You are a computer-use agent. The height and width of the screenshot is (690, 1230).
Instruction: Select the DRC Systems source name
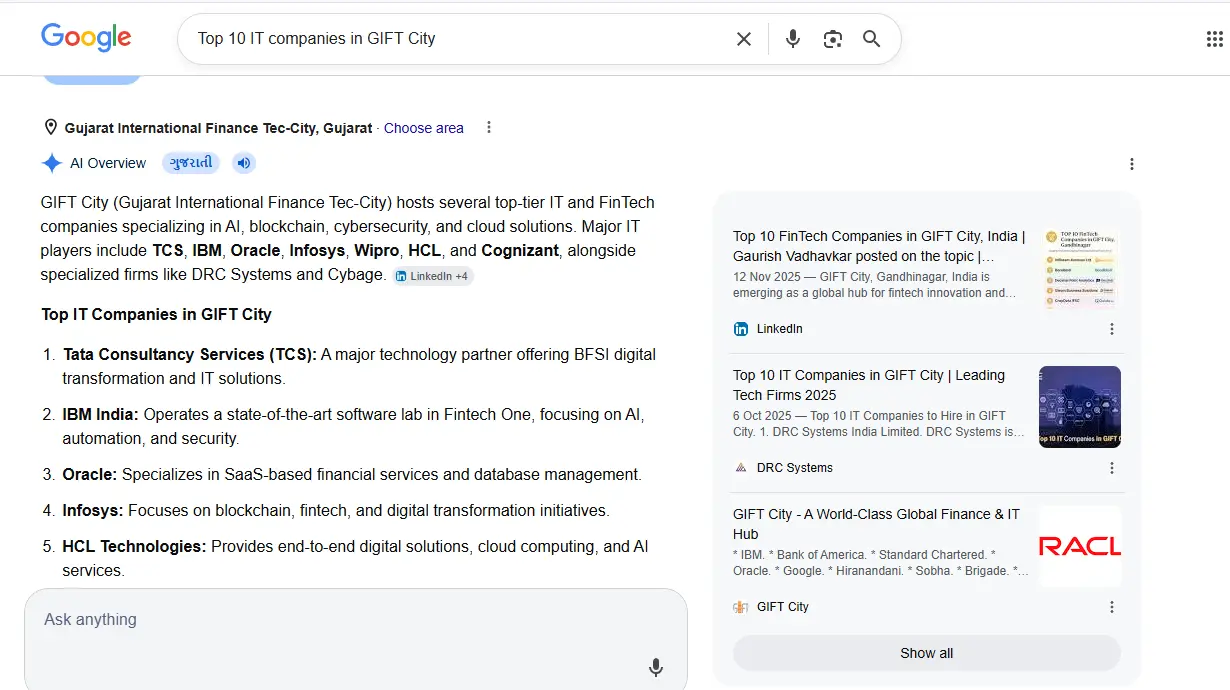coord(795,468)
